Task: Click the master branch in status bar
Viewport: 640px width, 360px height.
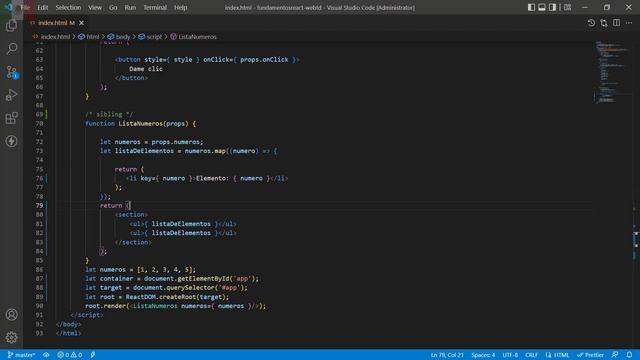Action: [21, 355]
